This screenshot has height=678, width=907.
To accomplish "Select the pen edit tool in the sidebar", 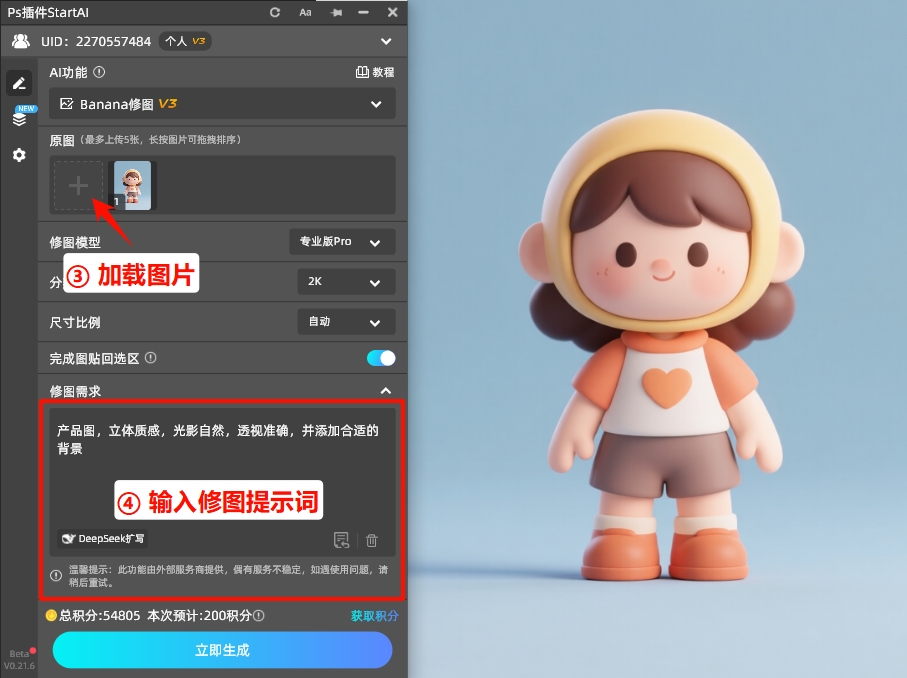I will pos(19,83).
